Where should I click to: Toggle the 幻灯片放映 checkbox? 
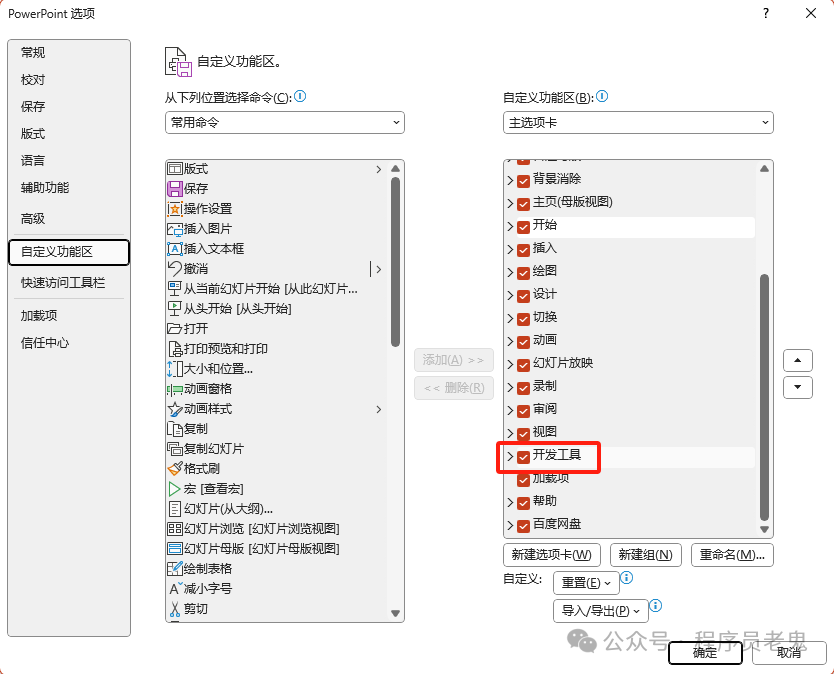pyautogui.click(x=523, y=364)
